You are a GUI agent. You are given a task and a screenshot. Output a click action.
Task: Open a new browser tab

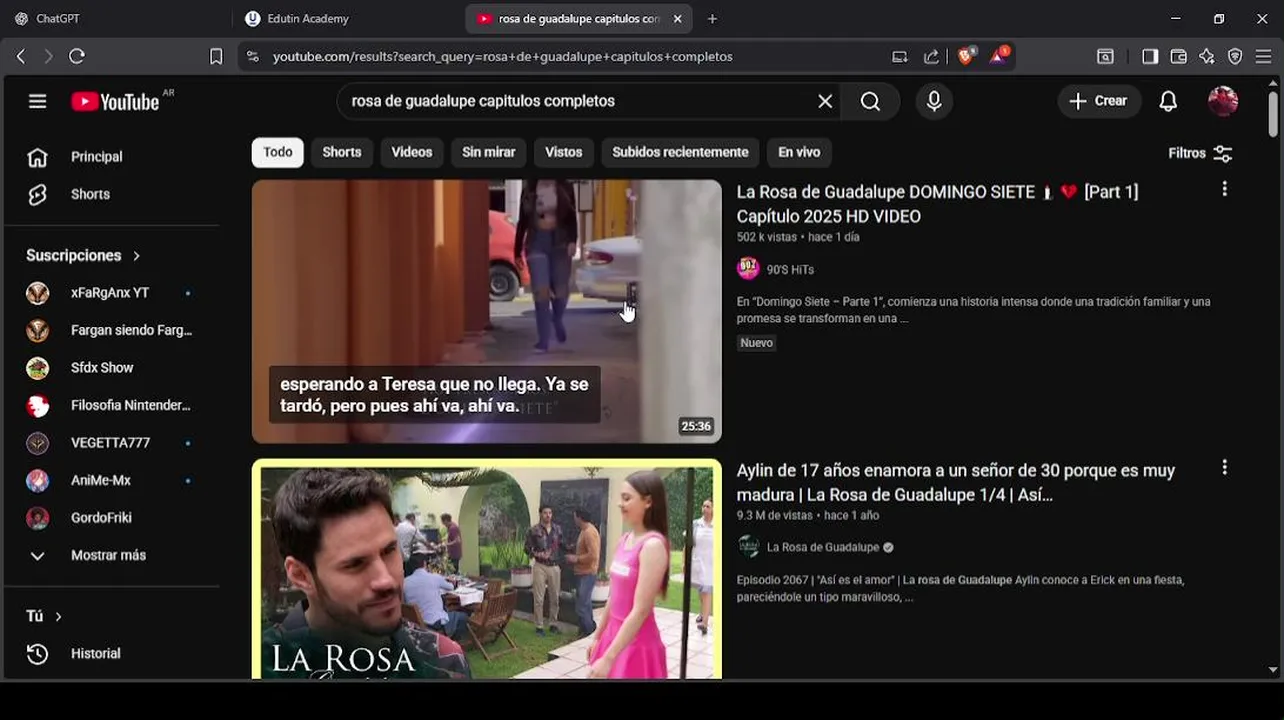[x=712, y=18]
